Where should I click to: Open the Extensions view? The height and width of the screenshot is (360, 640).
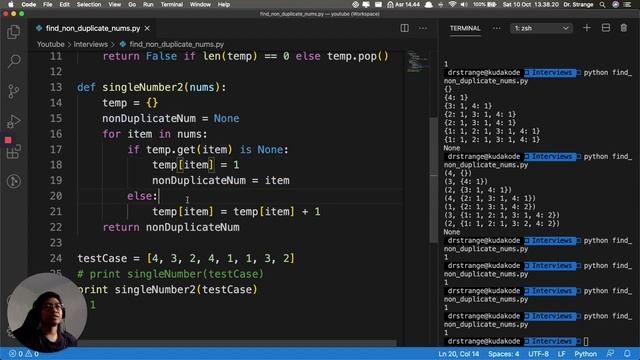[13, 151]
